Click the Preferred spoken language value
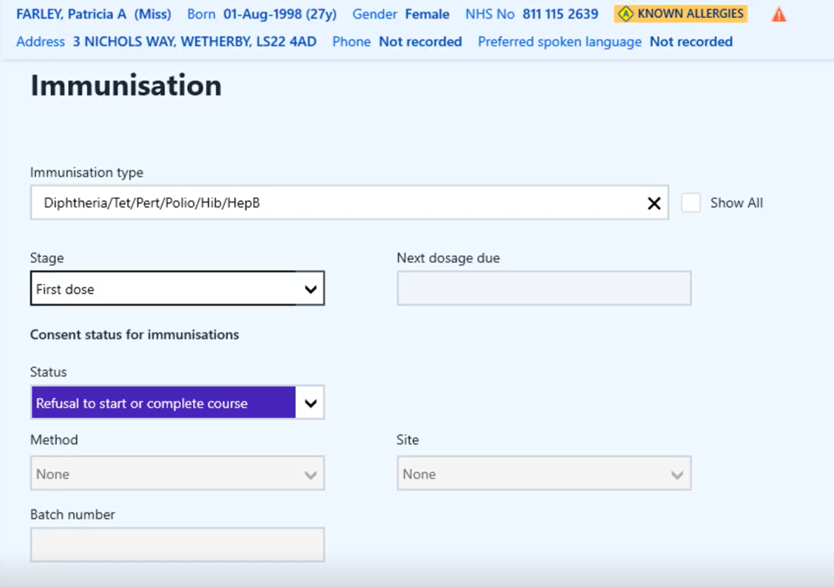 (691, 41)
